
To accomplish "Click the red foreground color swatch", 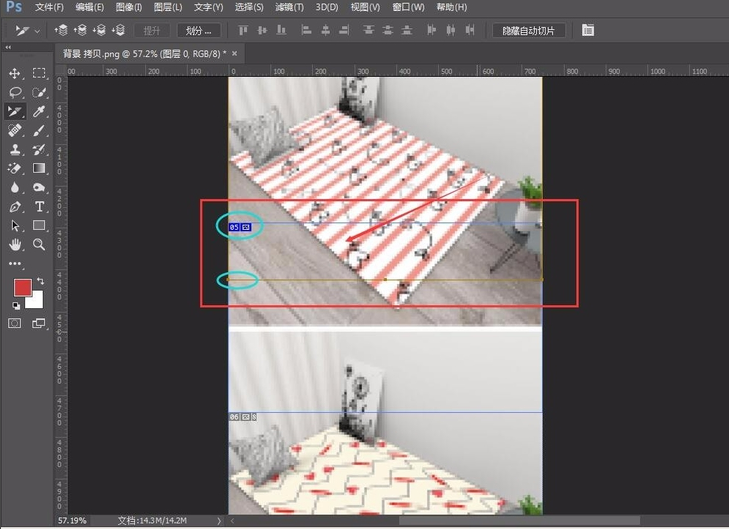I will coord(22,288).
